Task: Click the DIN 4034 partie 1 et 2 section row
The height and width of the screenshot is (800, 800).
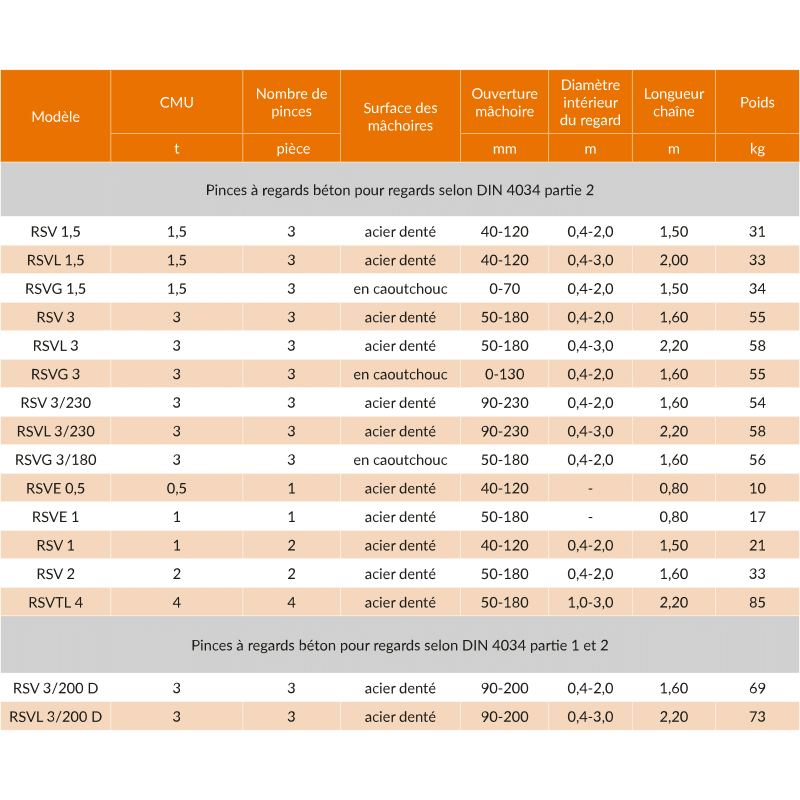Action: (x=400, y=645)
